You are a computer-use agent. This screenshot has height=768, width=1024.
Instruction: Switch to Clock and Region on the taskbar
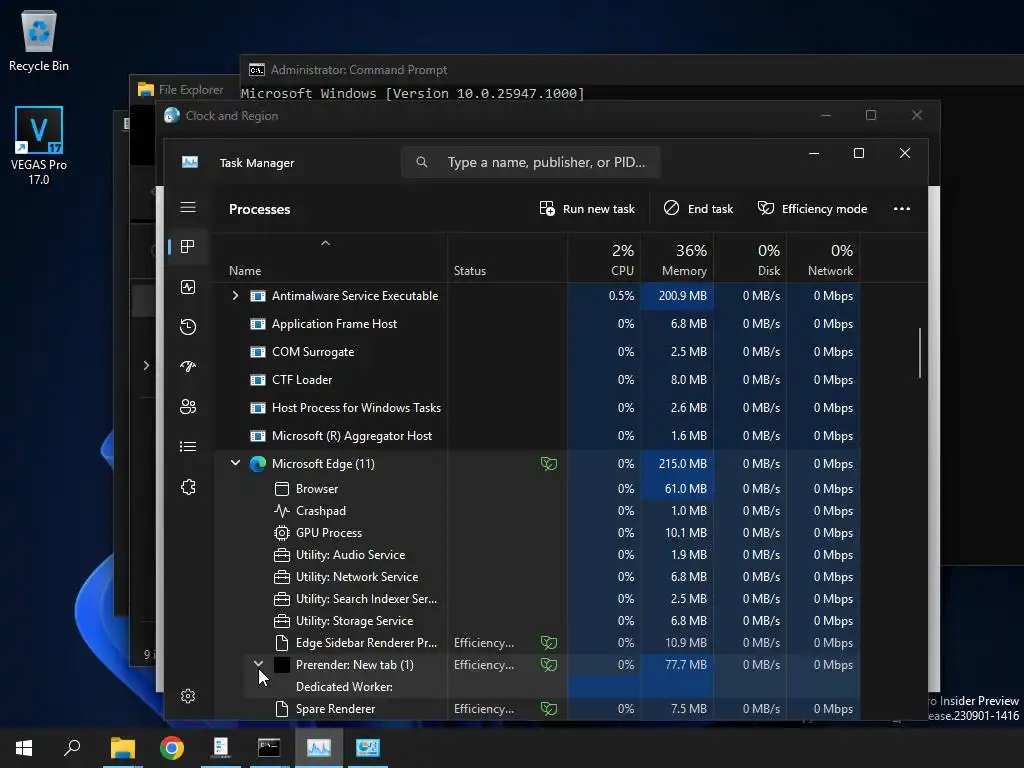coord(368,748)
